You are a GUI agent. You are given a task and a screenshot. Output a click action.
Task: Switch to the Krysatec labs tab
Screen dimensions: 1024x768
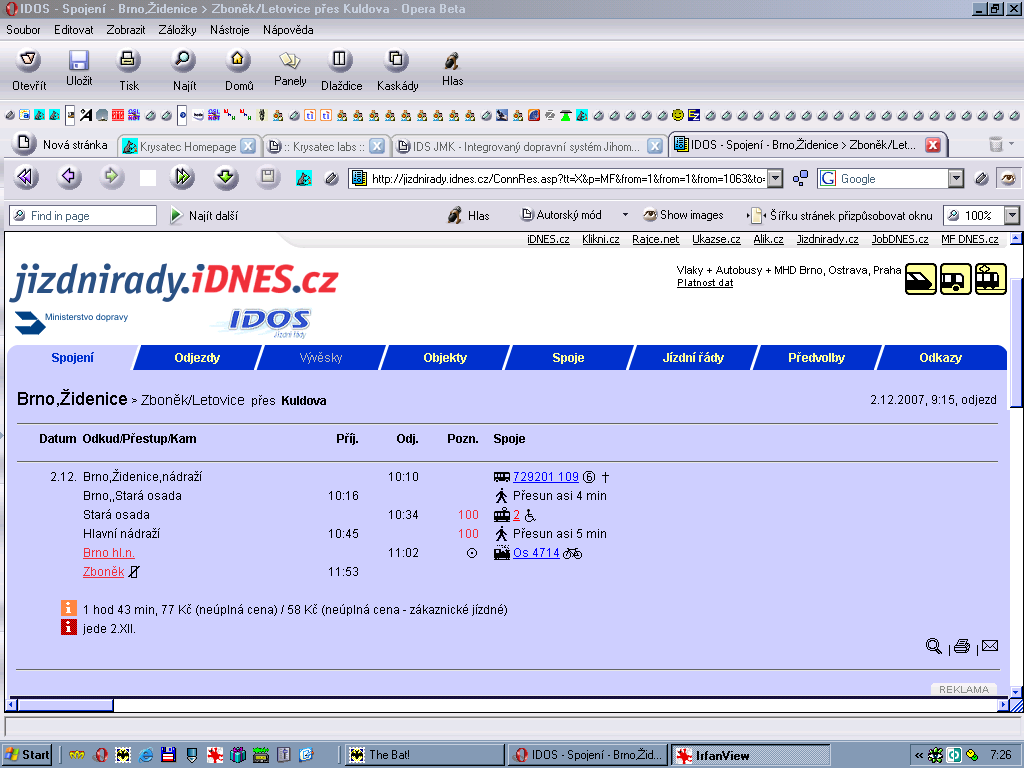328,146
